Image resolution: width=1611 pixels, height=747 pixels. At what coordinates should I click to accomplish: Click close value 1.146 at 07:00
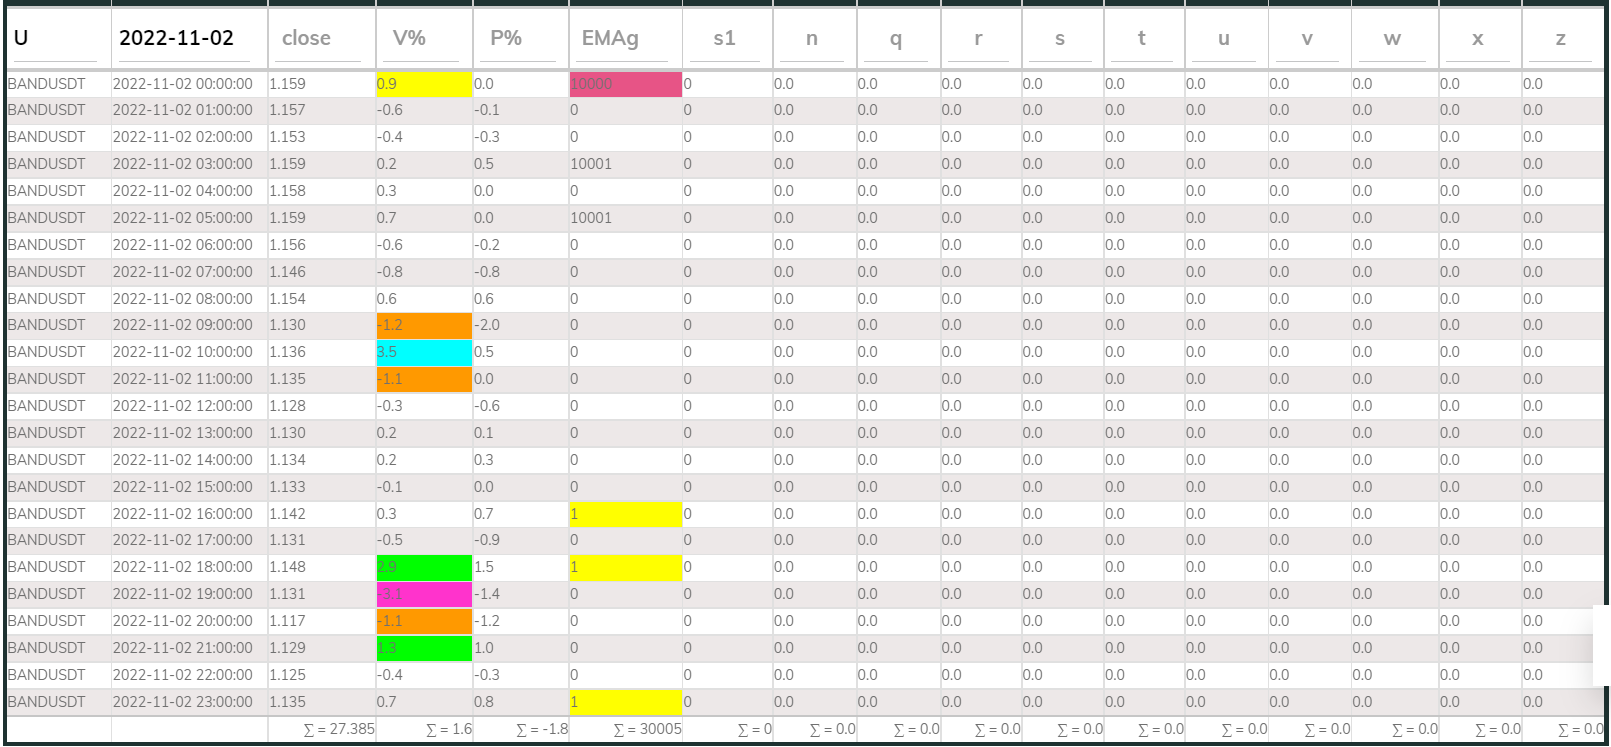322,272
